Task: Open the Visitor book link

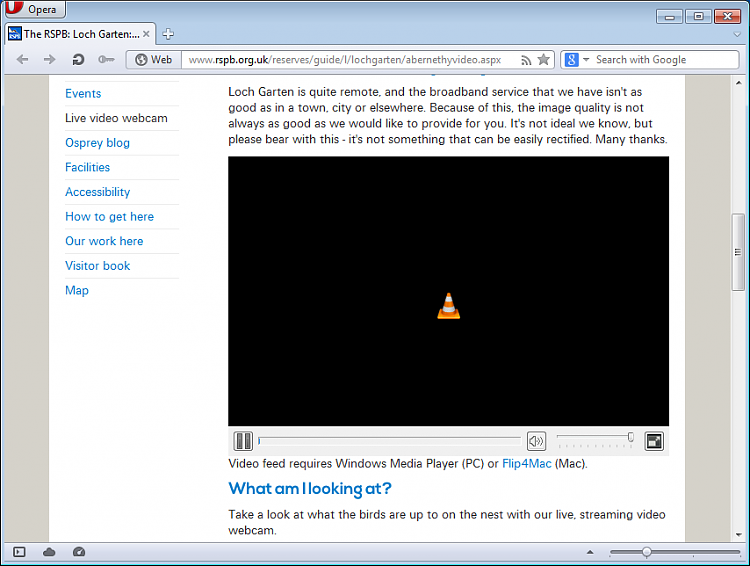Action: 98,266
